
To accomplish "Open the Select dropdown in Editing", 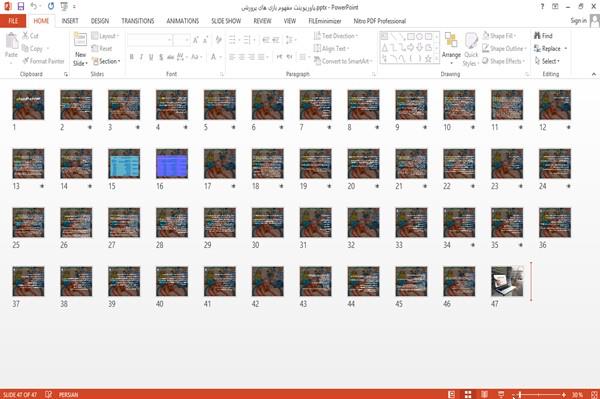I will [x=547, y=61].
